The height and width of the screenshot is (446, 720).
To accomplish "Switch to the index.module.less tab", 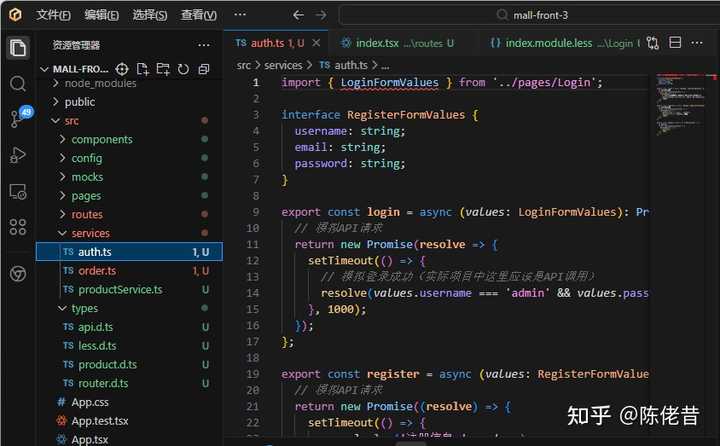I will [547, 44].
